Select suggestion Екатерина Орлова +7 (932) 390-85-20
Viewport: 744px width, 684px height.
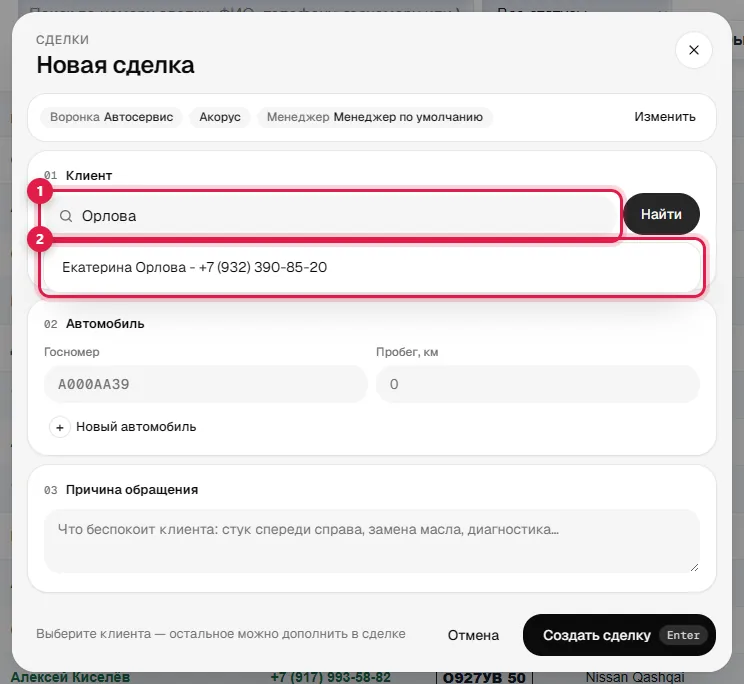[x=372, y=268]
